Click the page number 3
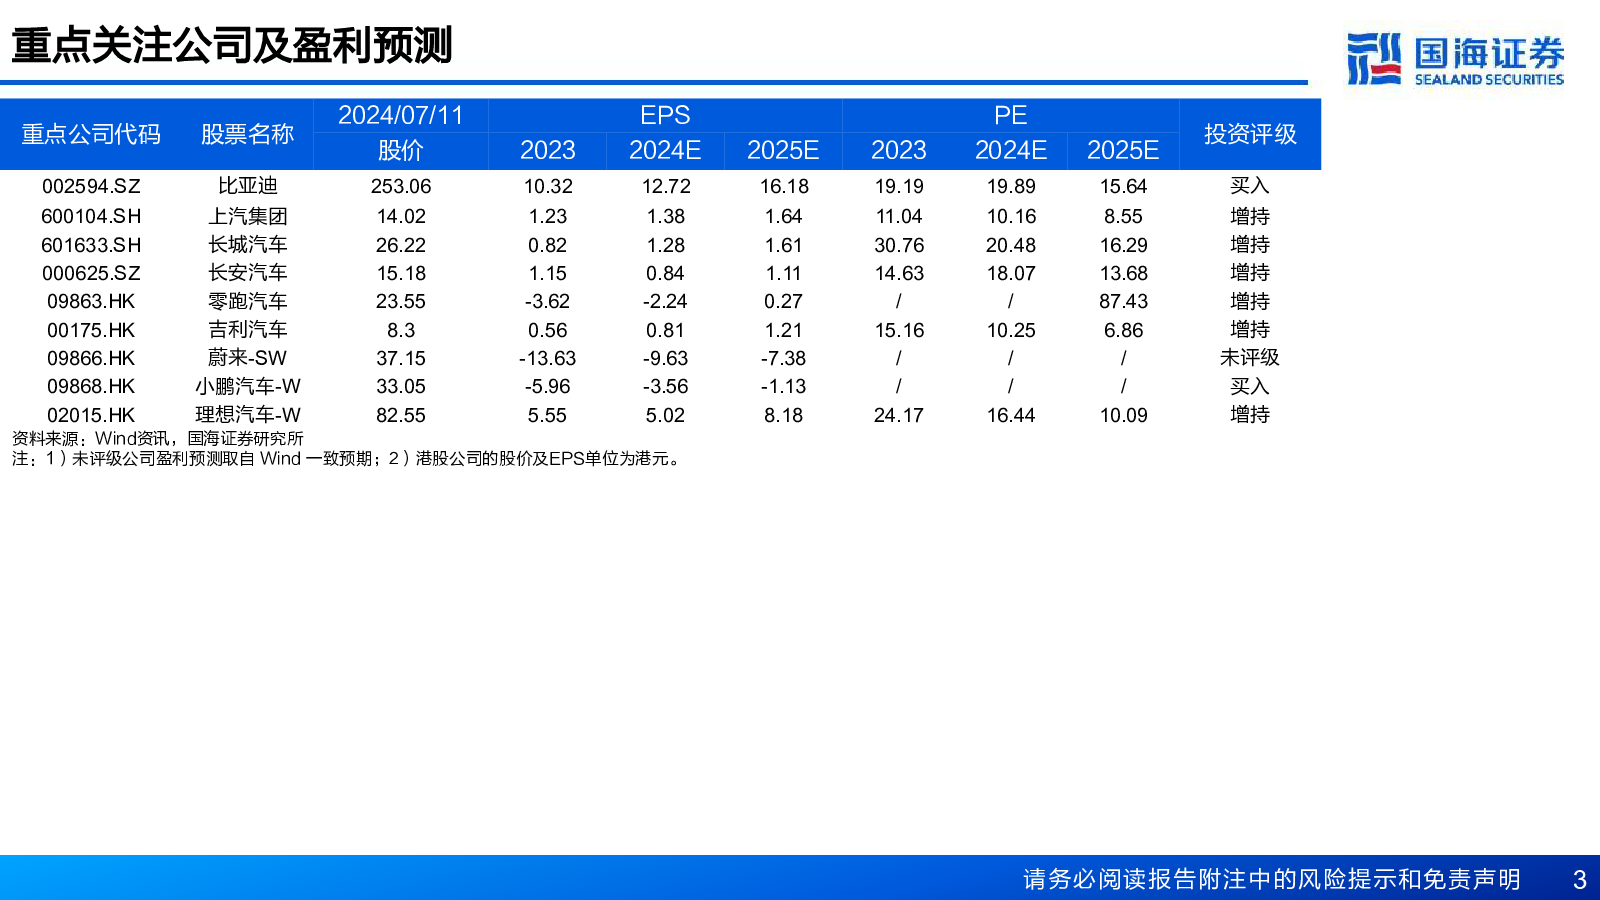Image resolution: width=1600 pixels, height=900 pixels. pos(1580,880)
